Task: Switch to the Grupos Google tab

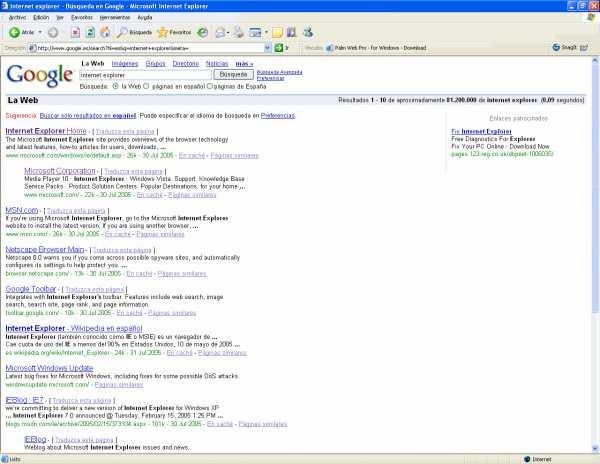Action: [x=155, y=64]
